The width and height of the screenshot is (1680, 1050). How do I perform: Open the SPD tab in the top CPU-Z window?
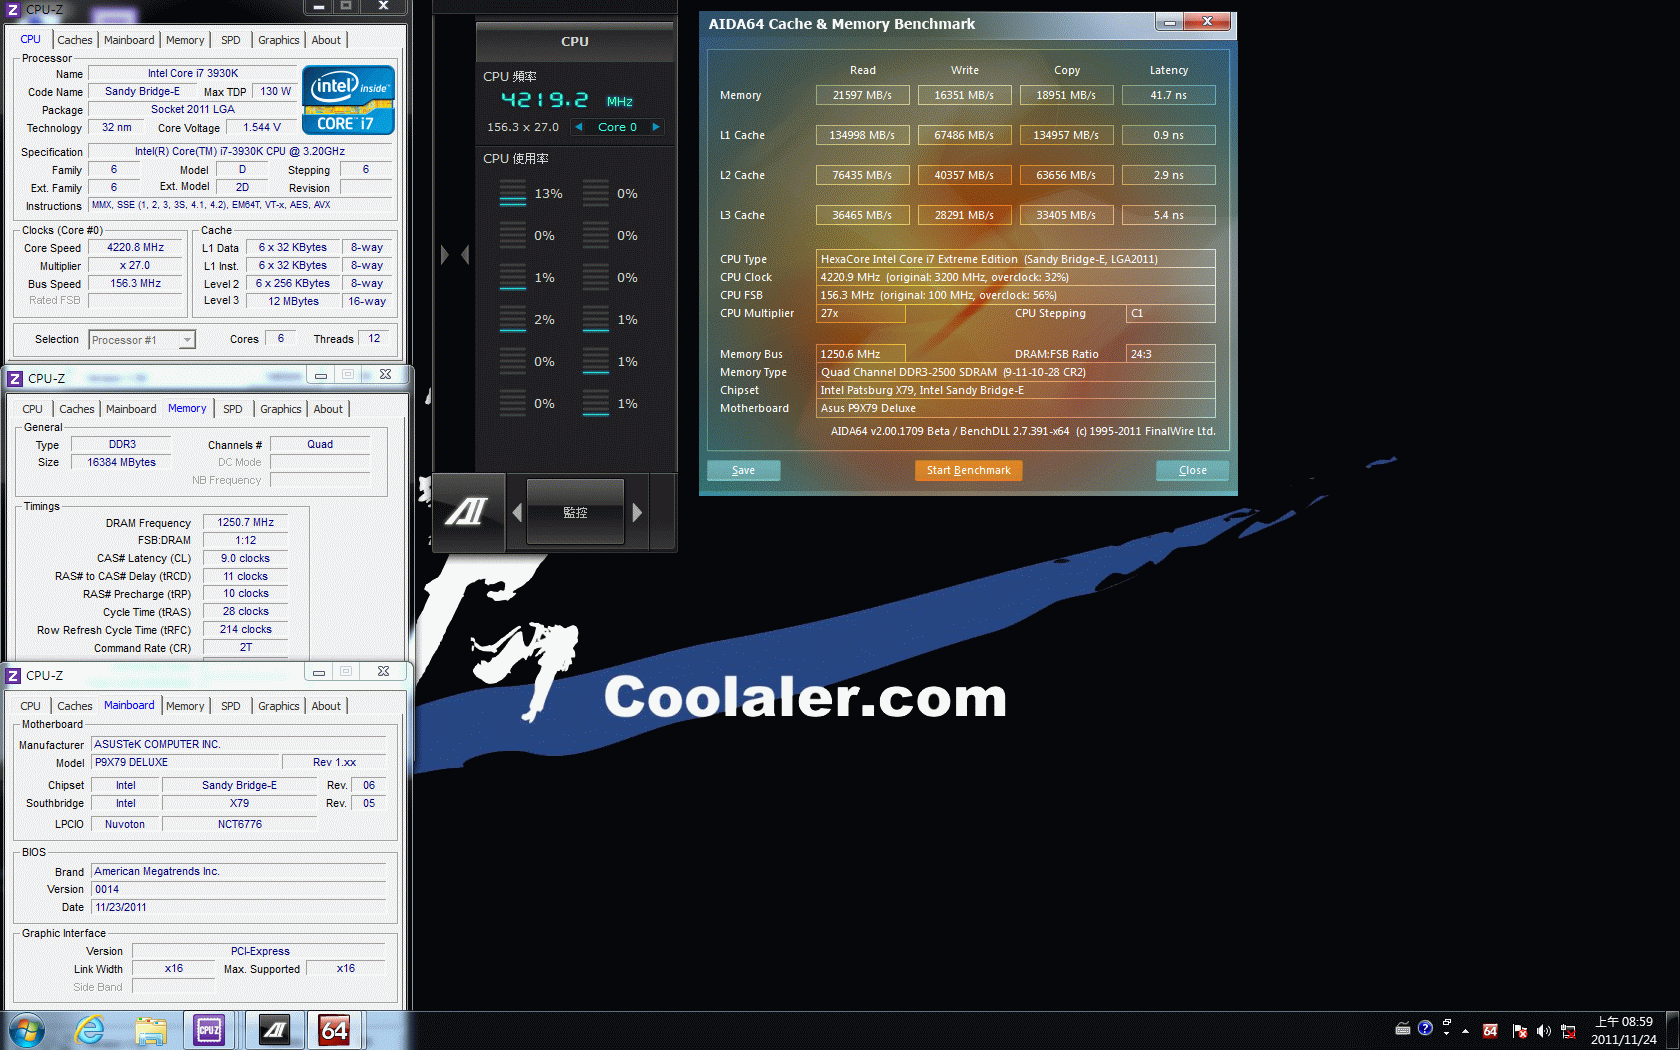click(x=231, y=40)
